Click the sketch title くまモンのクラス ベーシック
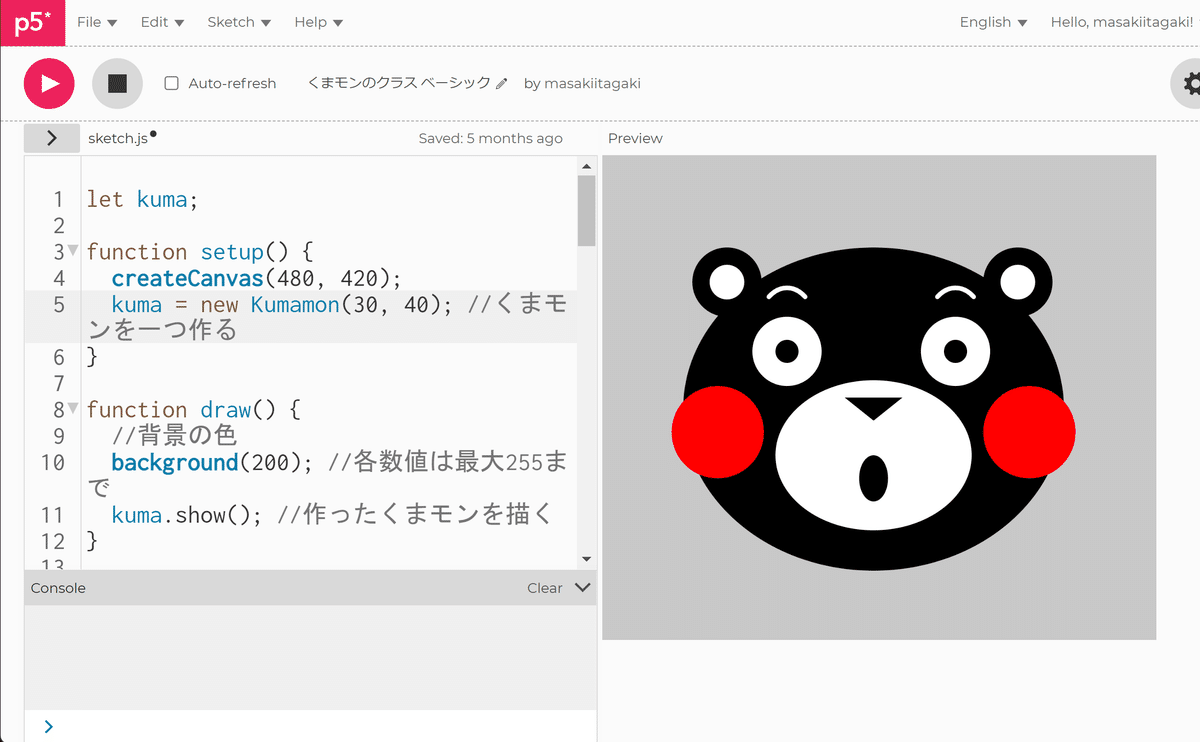Viewport: 1200px width, 742px height. click(x=399, y=83)
